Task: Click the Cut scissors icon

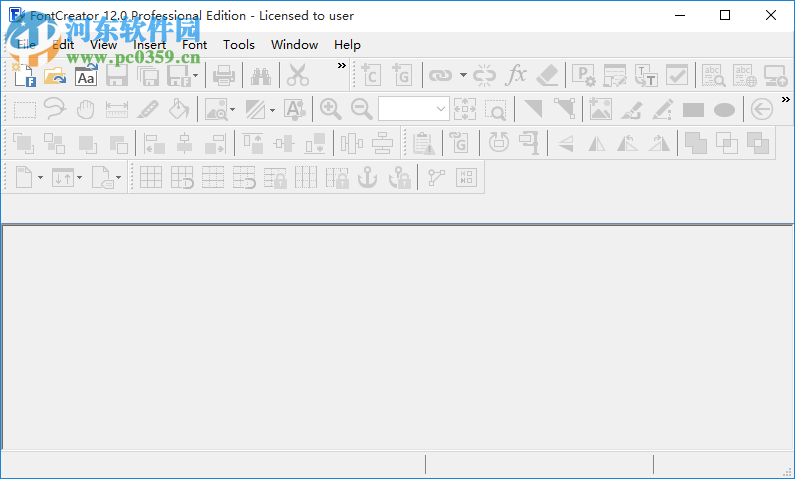Action: 298,76
